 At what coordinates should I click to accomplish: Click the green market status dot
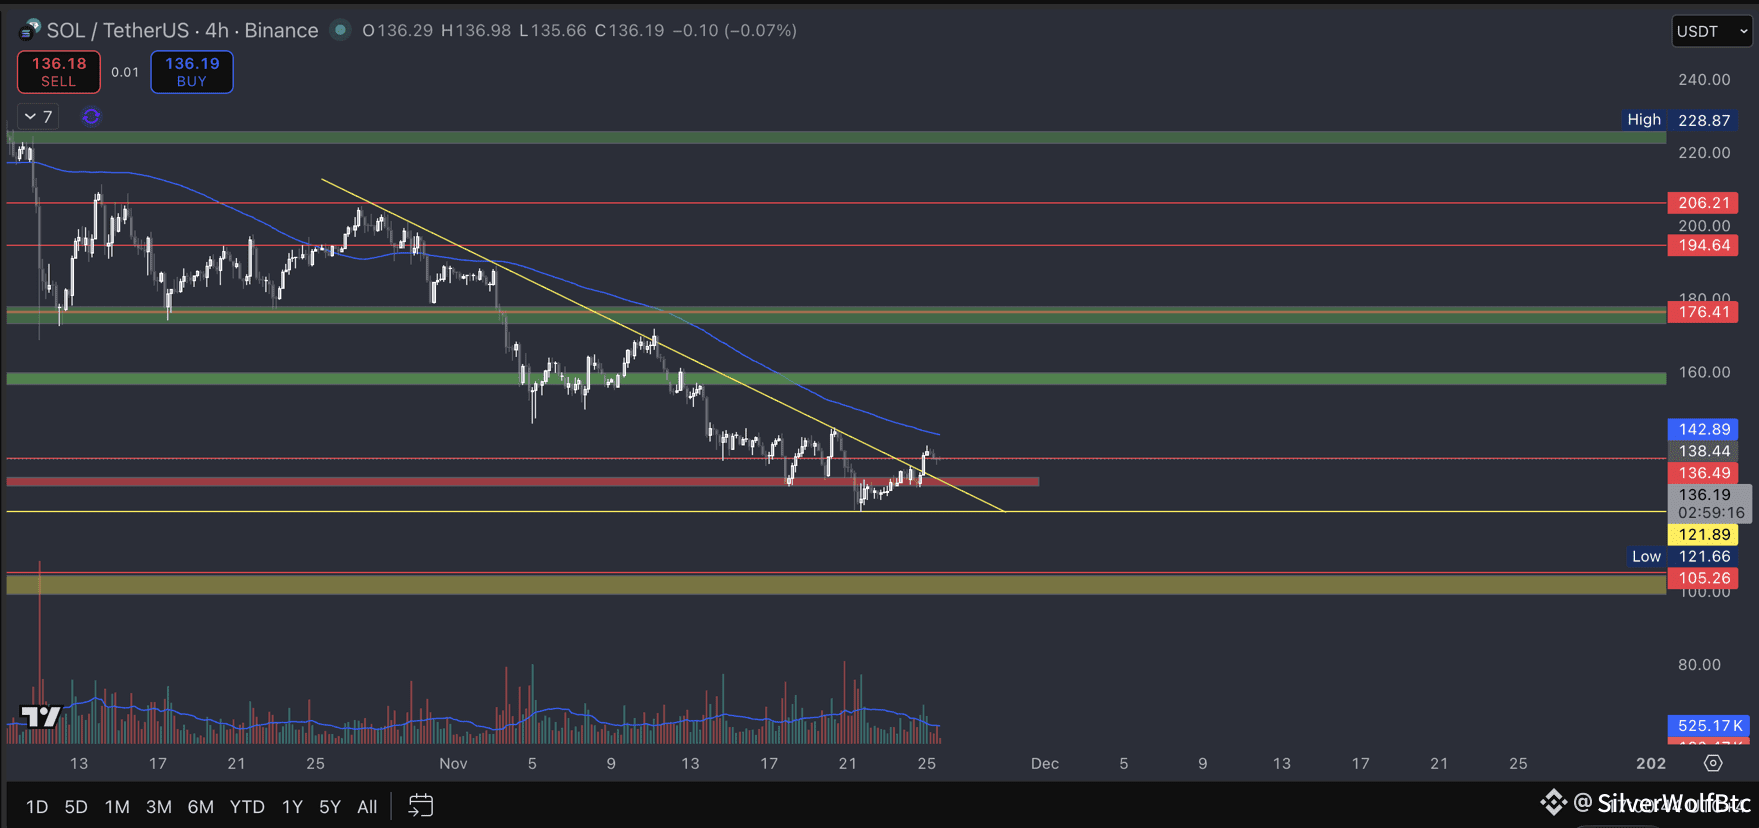pyautogui.click(x=340, y=30)
